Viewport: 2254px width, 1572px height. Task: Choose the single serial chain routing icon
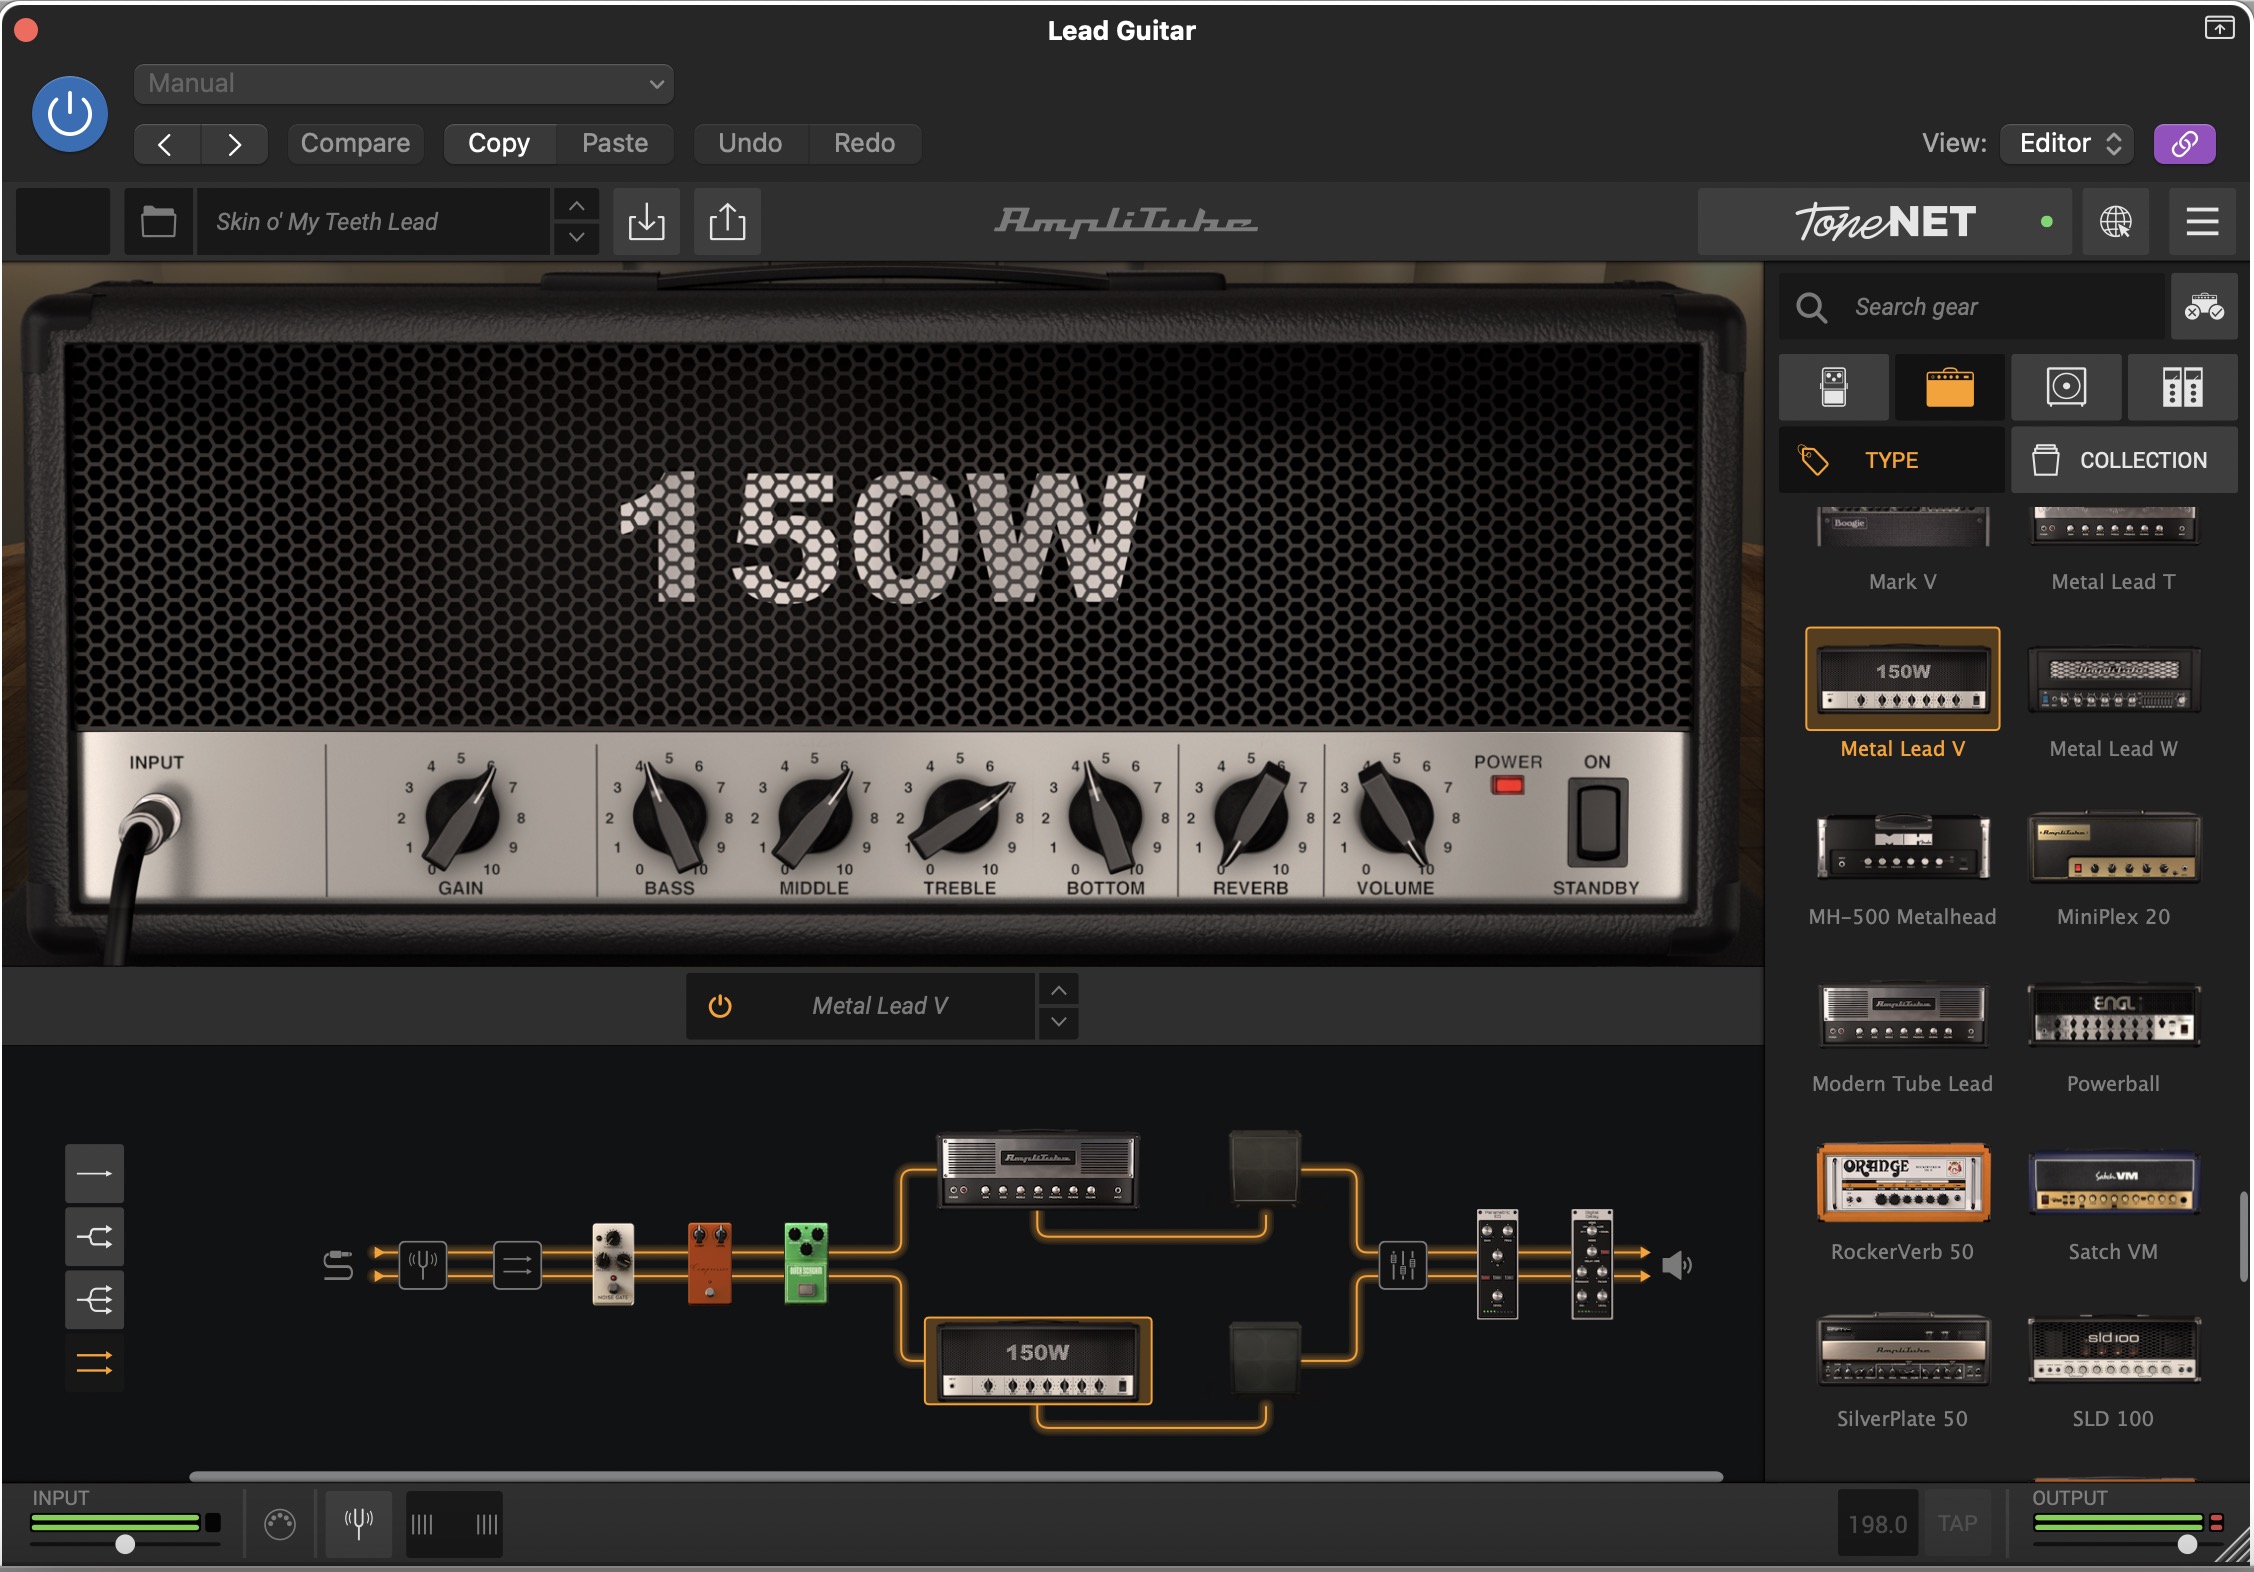(x=95, y=1173)
